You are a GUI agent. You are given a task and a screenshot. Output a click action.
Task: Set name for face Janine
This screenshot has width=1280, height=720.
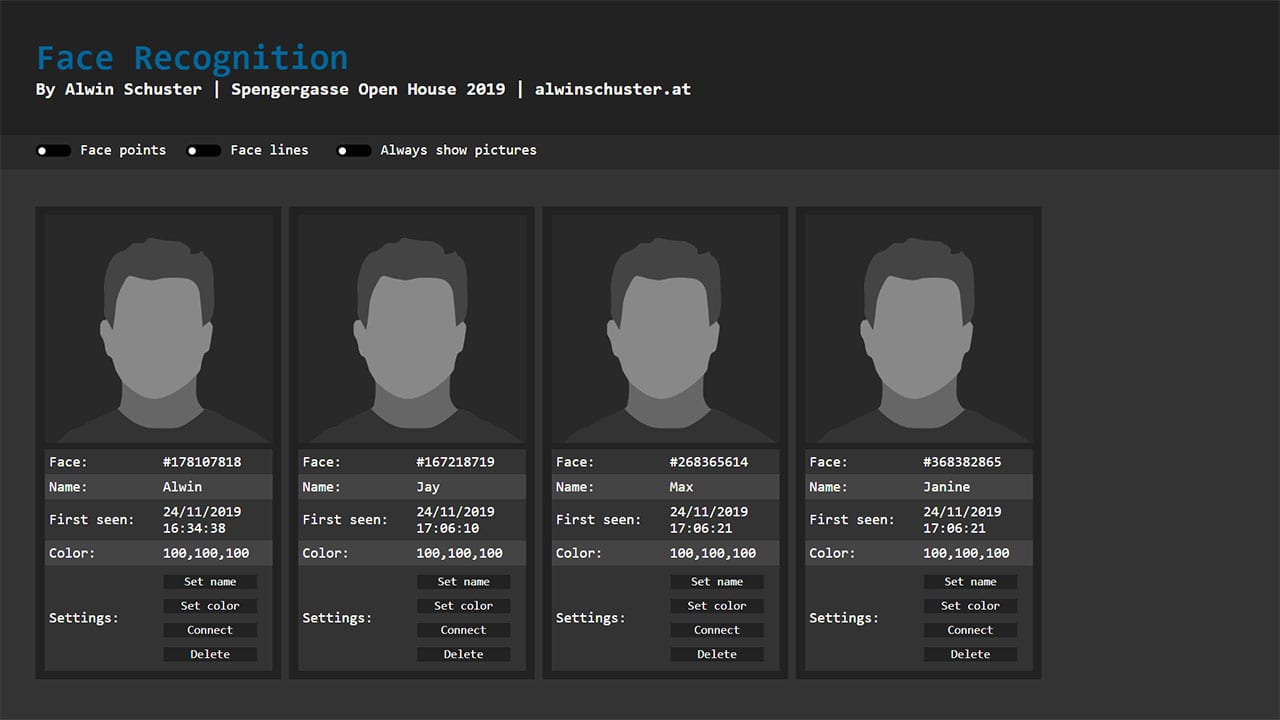point(970,582)
